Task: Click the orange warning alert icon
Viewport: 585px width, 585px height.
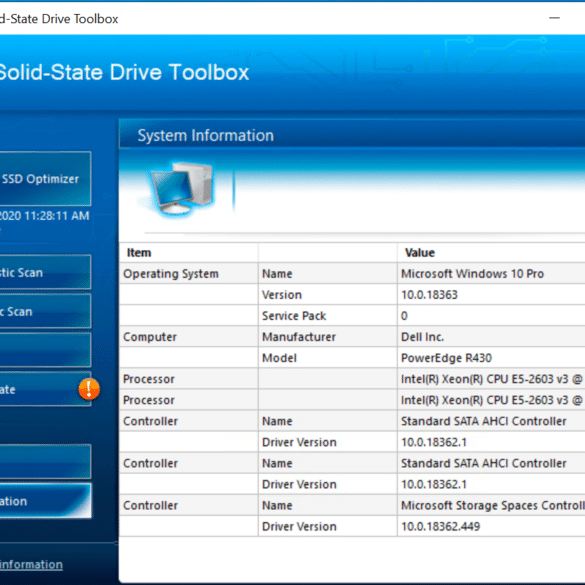Action: 89,389
